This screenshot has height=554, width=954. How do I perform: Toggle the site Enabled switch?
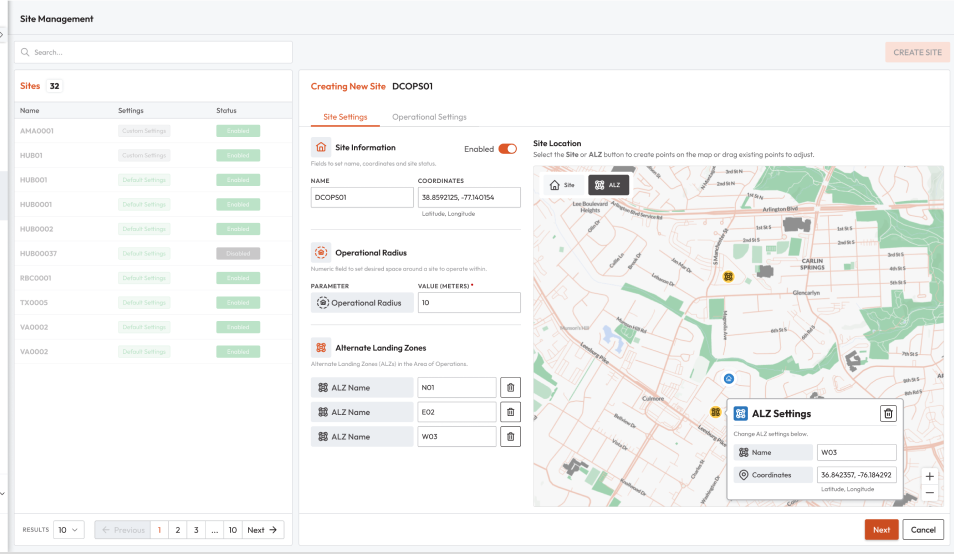[507, 149]
